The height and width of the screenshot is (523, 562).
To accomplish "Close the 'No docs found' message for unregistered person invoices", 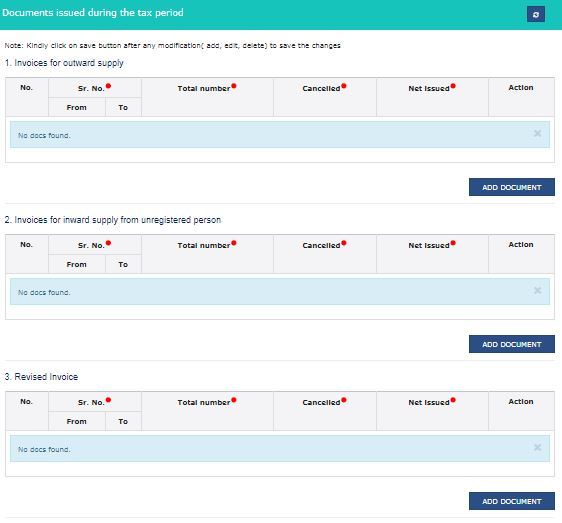I will click(x=537, y=290).
